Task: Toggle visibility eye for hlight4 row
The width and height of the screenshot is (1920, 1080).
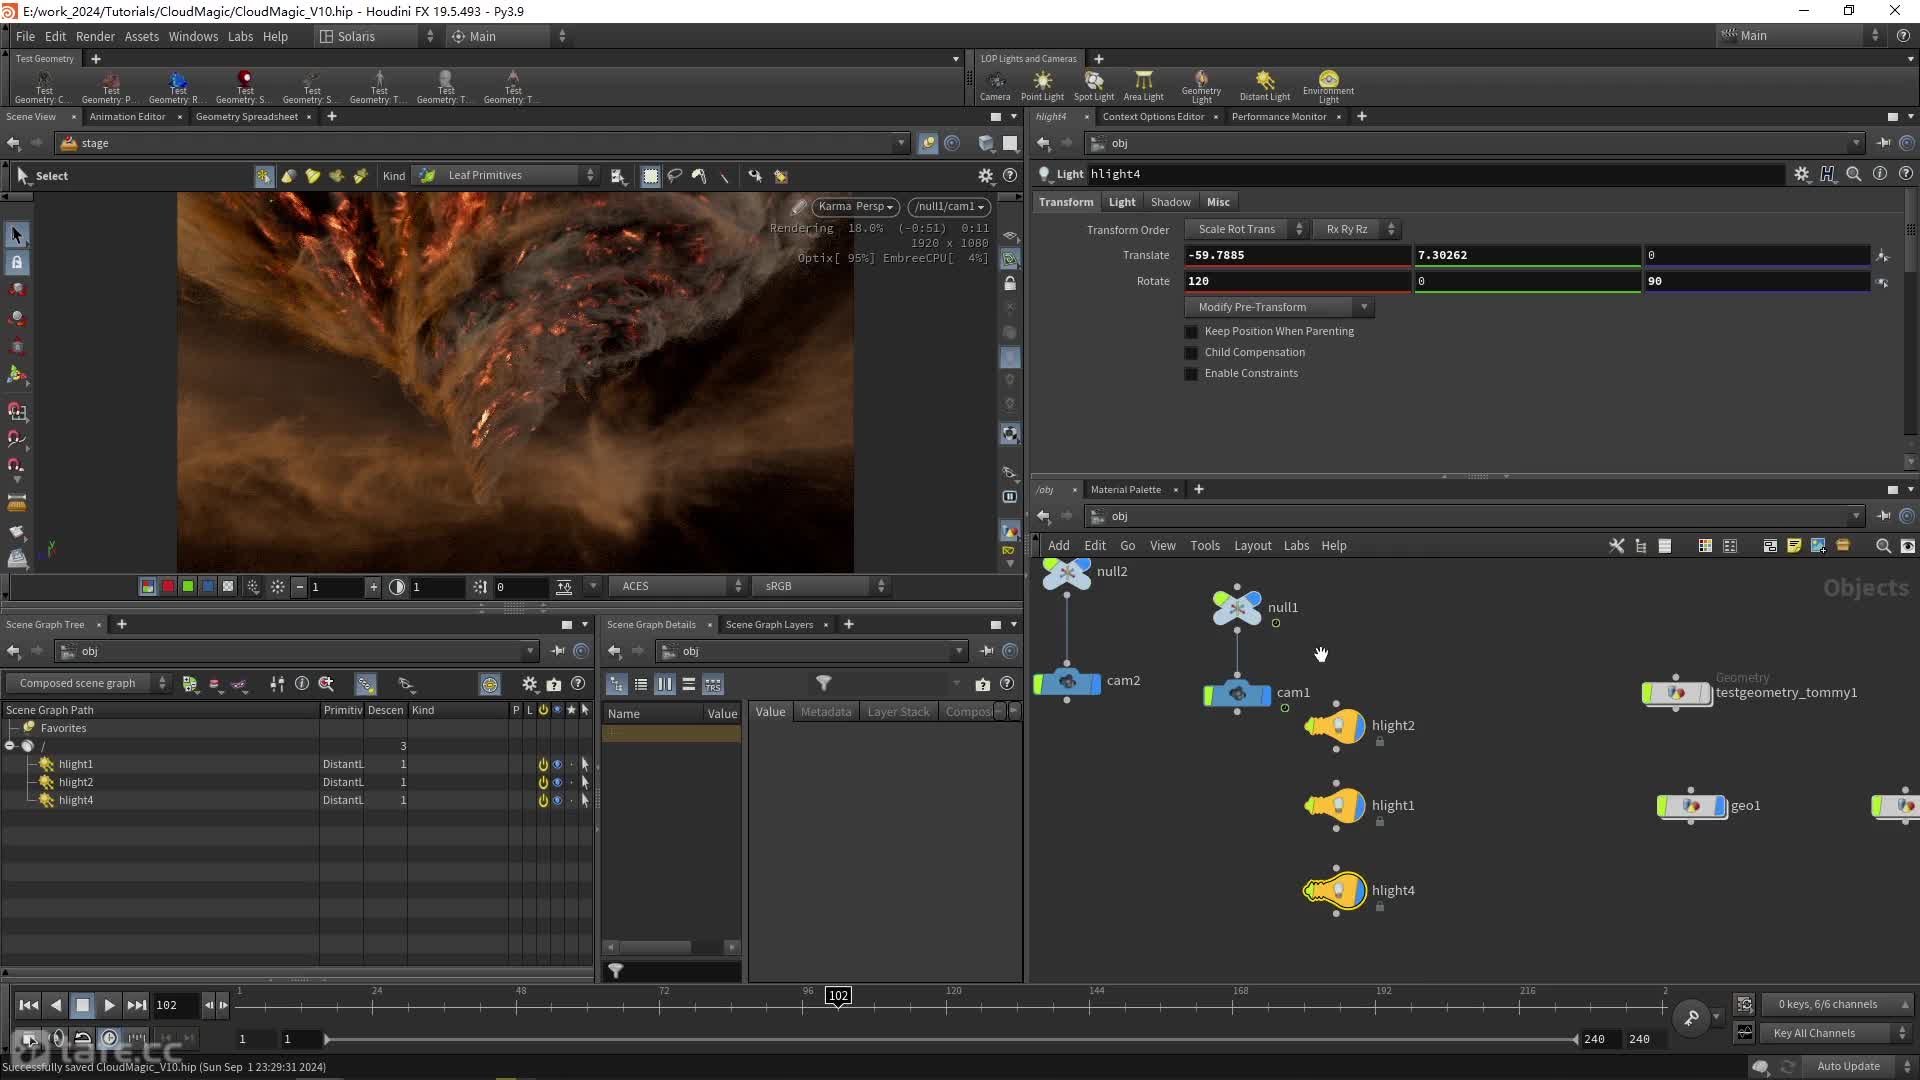Action: click(x=557, y=800)
